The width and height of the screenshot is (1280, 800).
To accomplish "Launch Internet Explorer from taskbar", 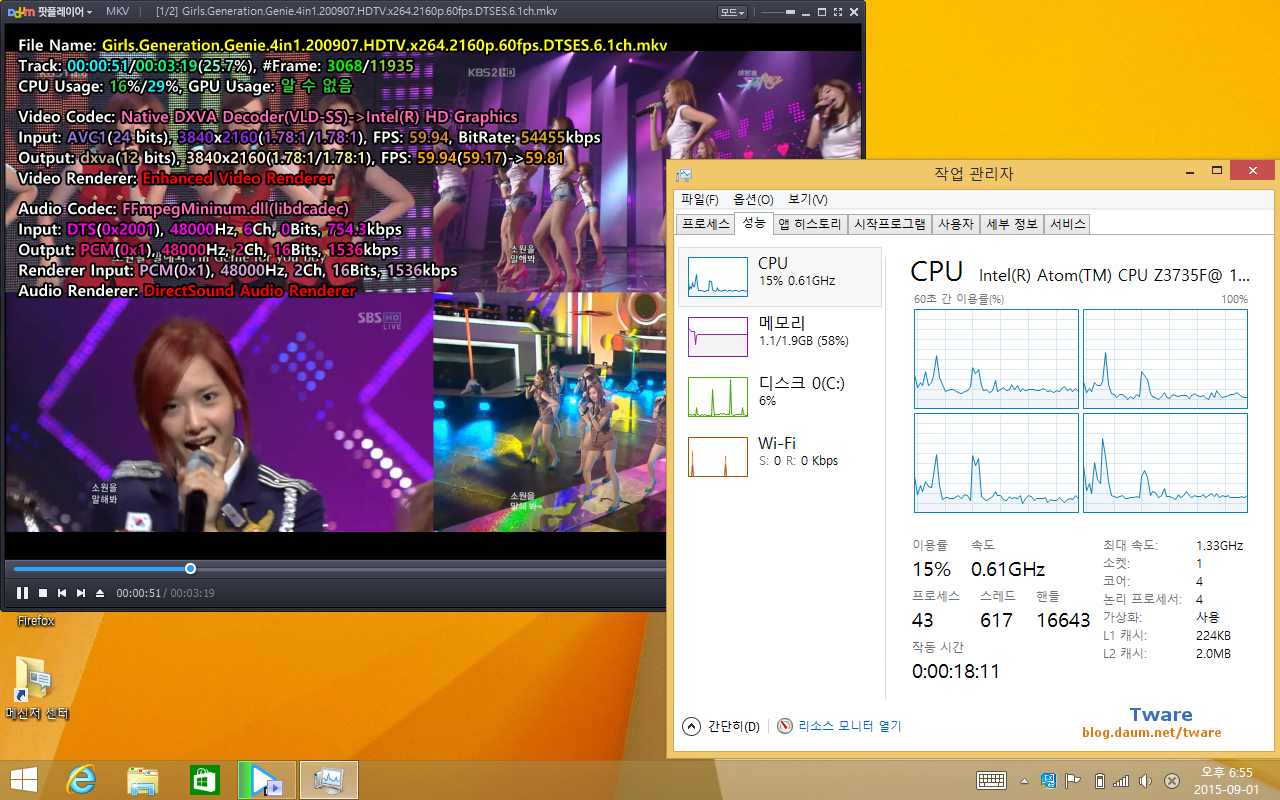I will click(81, 780).
